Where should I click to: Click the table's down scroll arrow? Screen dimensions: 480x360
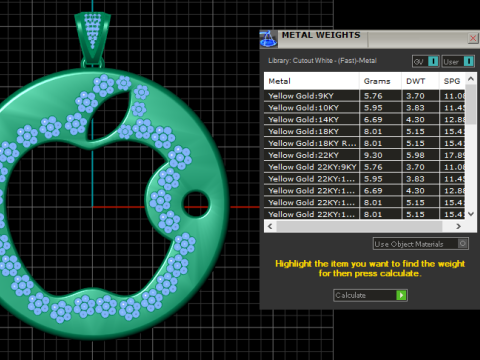click(471, 214)
